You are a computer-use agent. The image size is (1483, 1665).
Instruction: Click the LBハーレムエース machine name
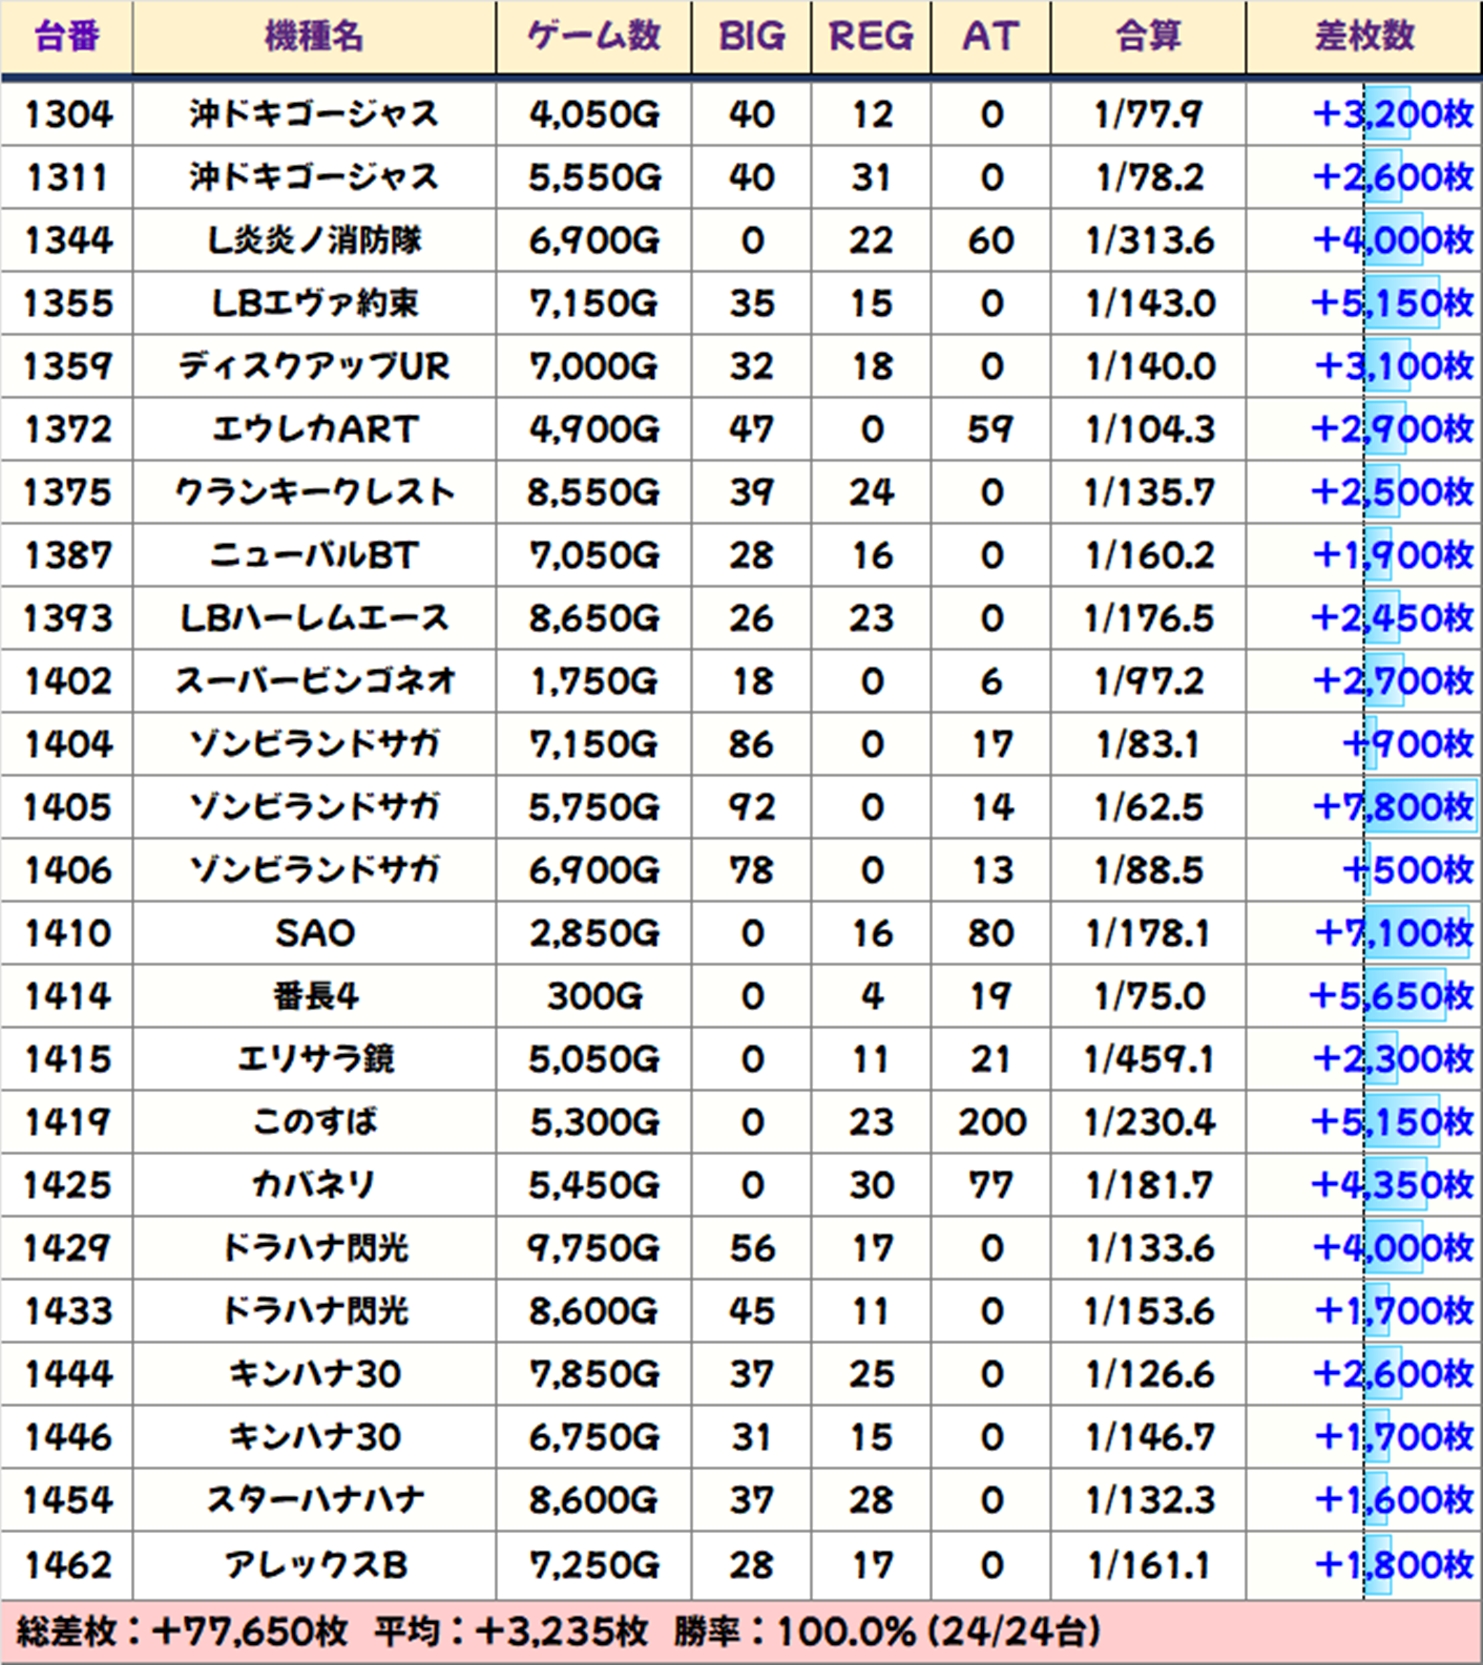click(x=314, y=619)
